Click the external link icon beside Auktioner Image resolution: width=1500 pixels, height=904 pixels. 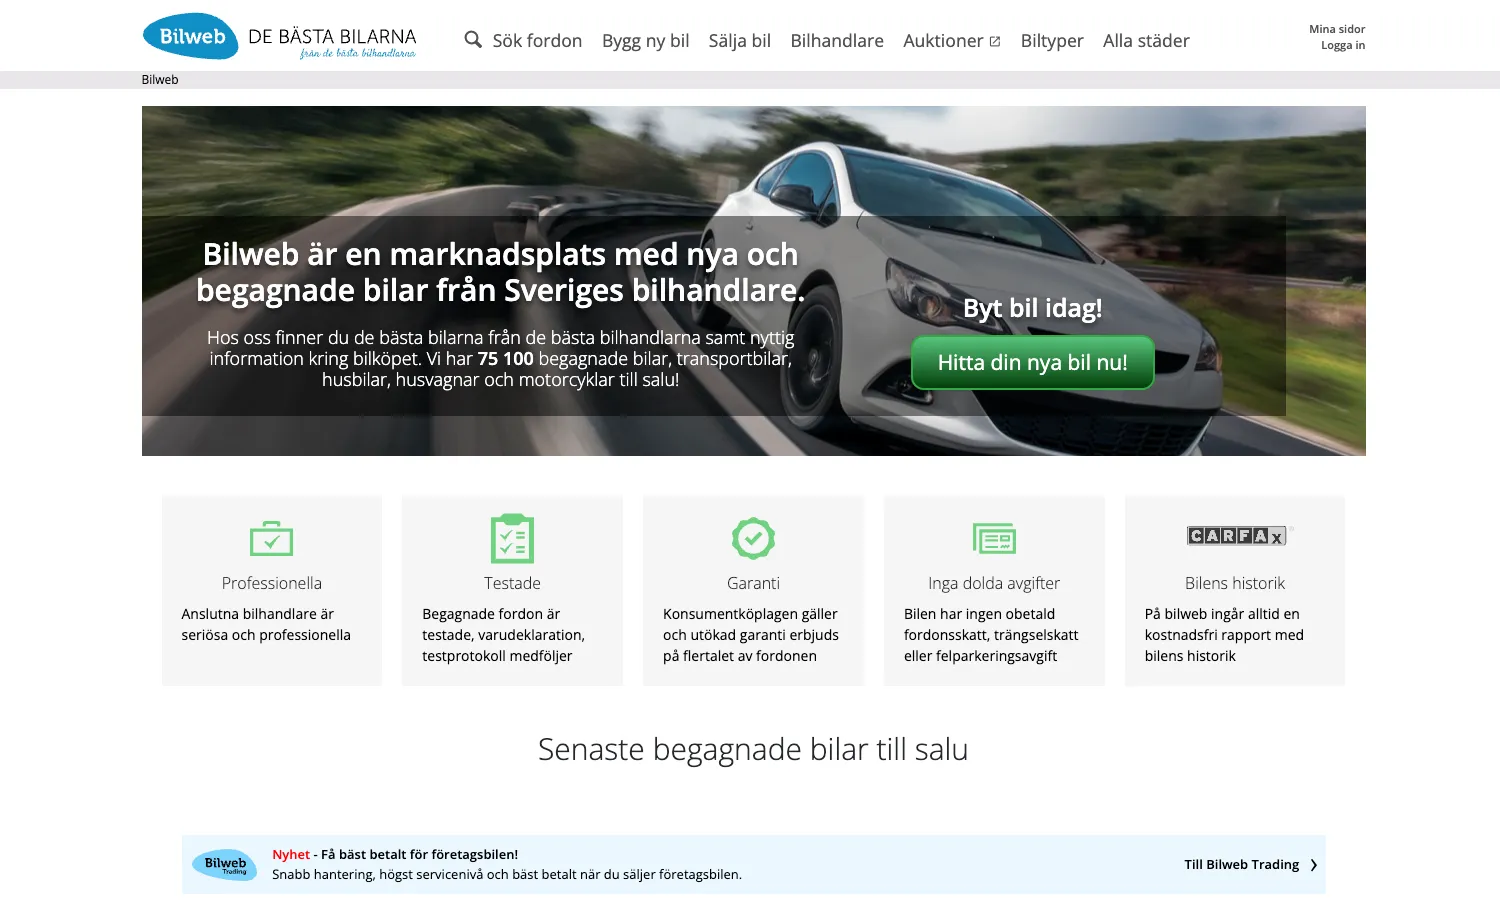tap(995, 41)
